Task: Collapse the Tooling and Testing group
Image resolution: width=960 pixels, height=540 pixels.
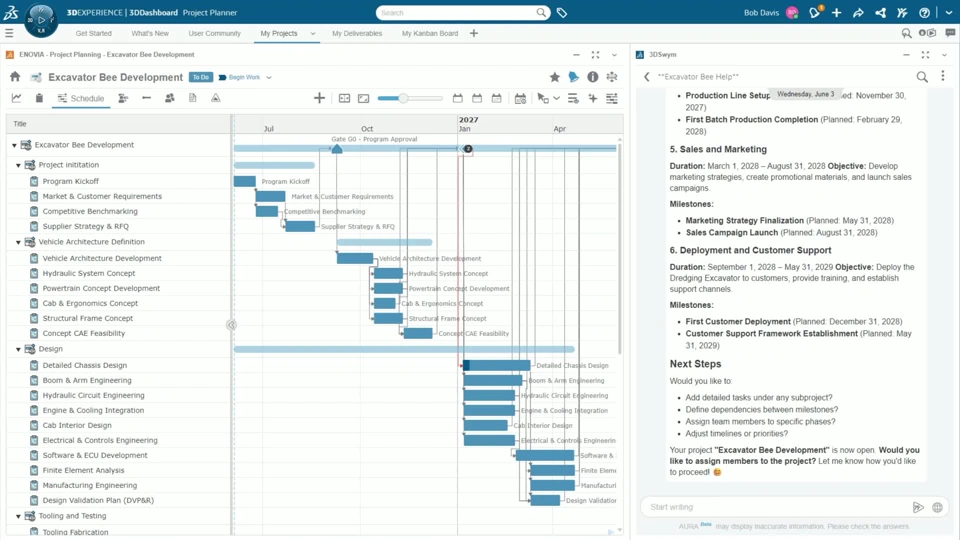Action: 18,516
